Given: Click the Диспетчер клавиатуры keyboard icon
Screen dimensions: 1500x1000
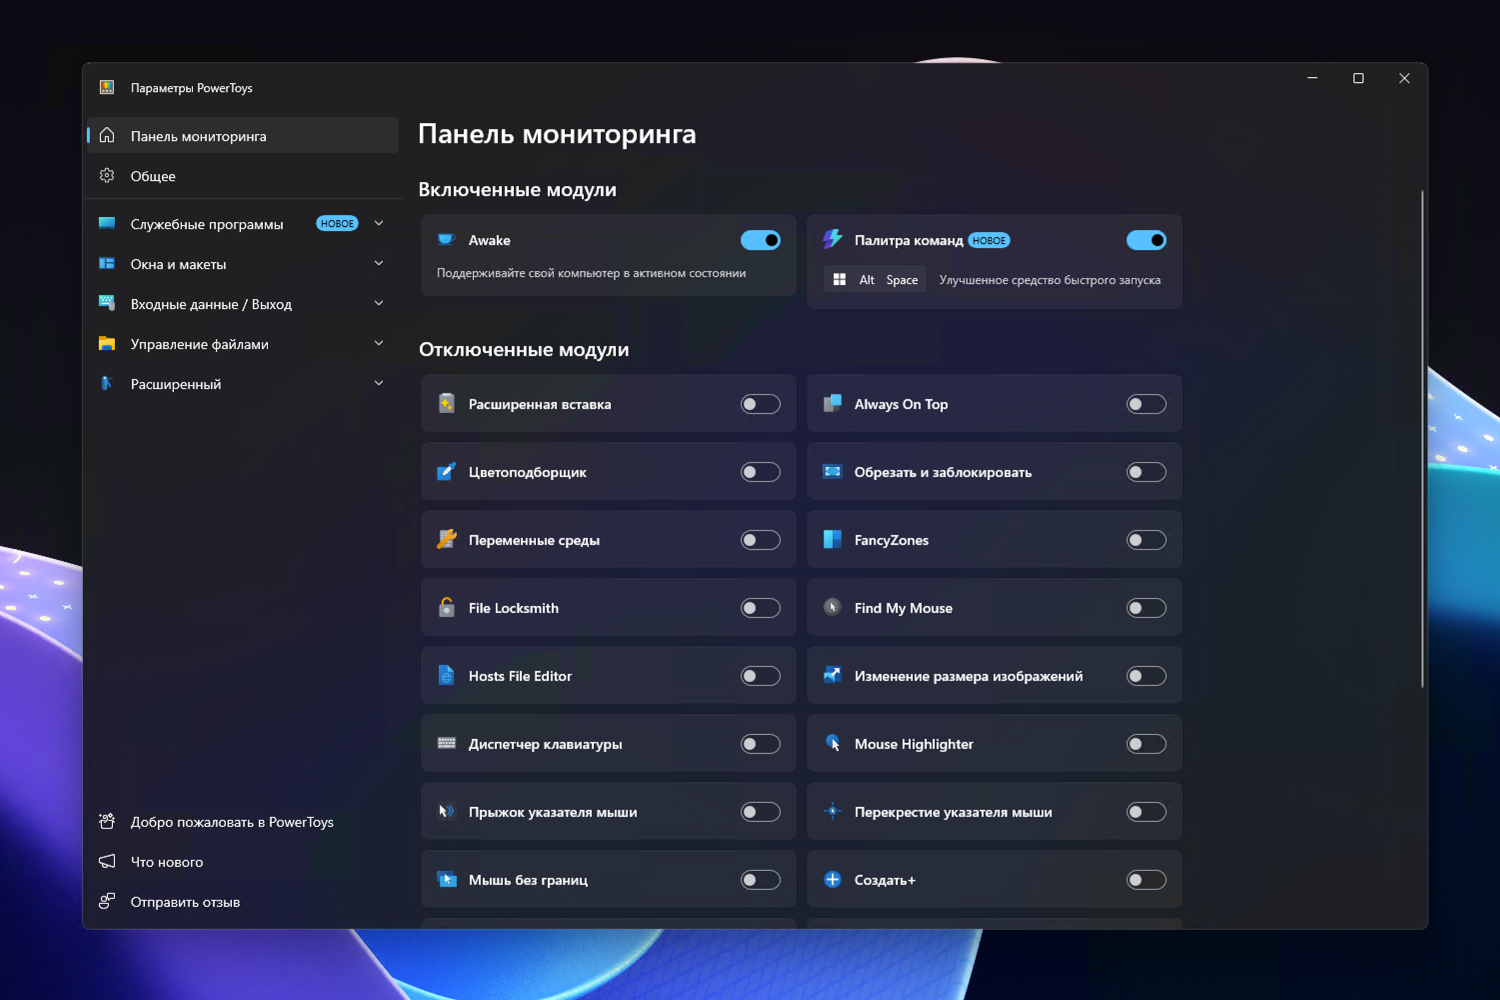Looking at the screenshot, I should (446, 744).
